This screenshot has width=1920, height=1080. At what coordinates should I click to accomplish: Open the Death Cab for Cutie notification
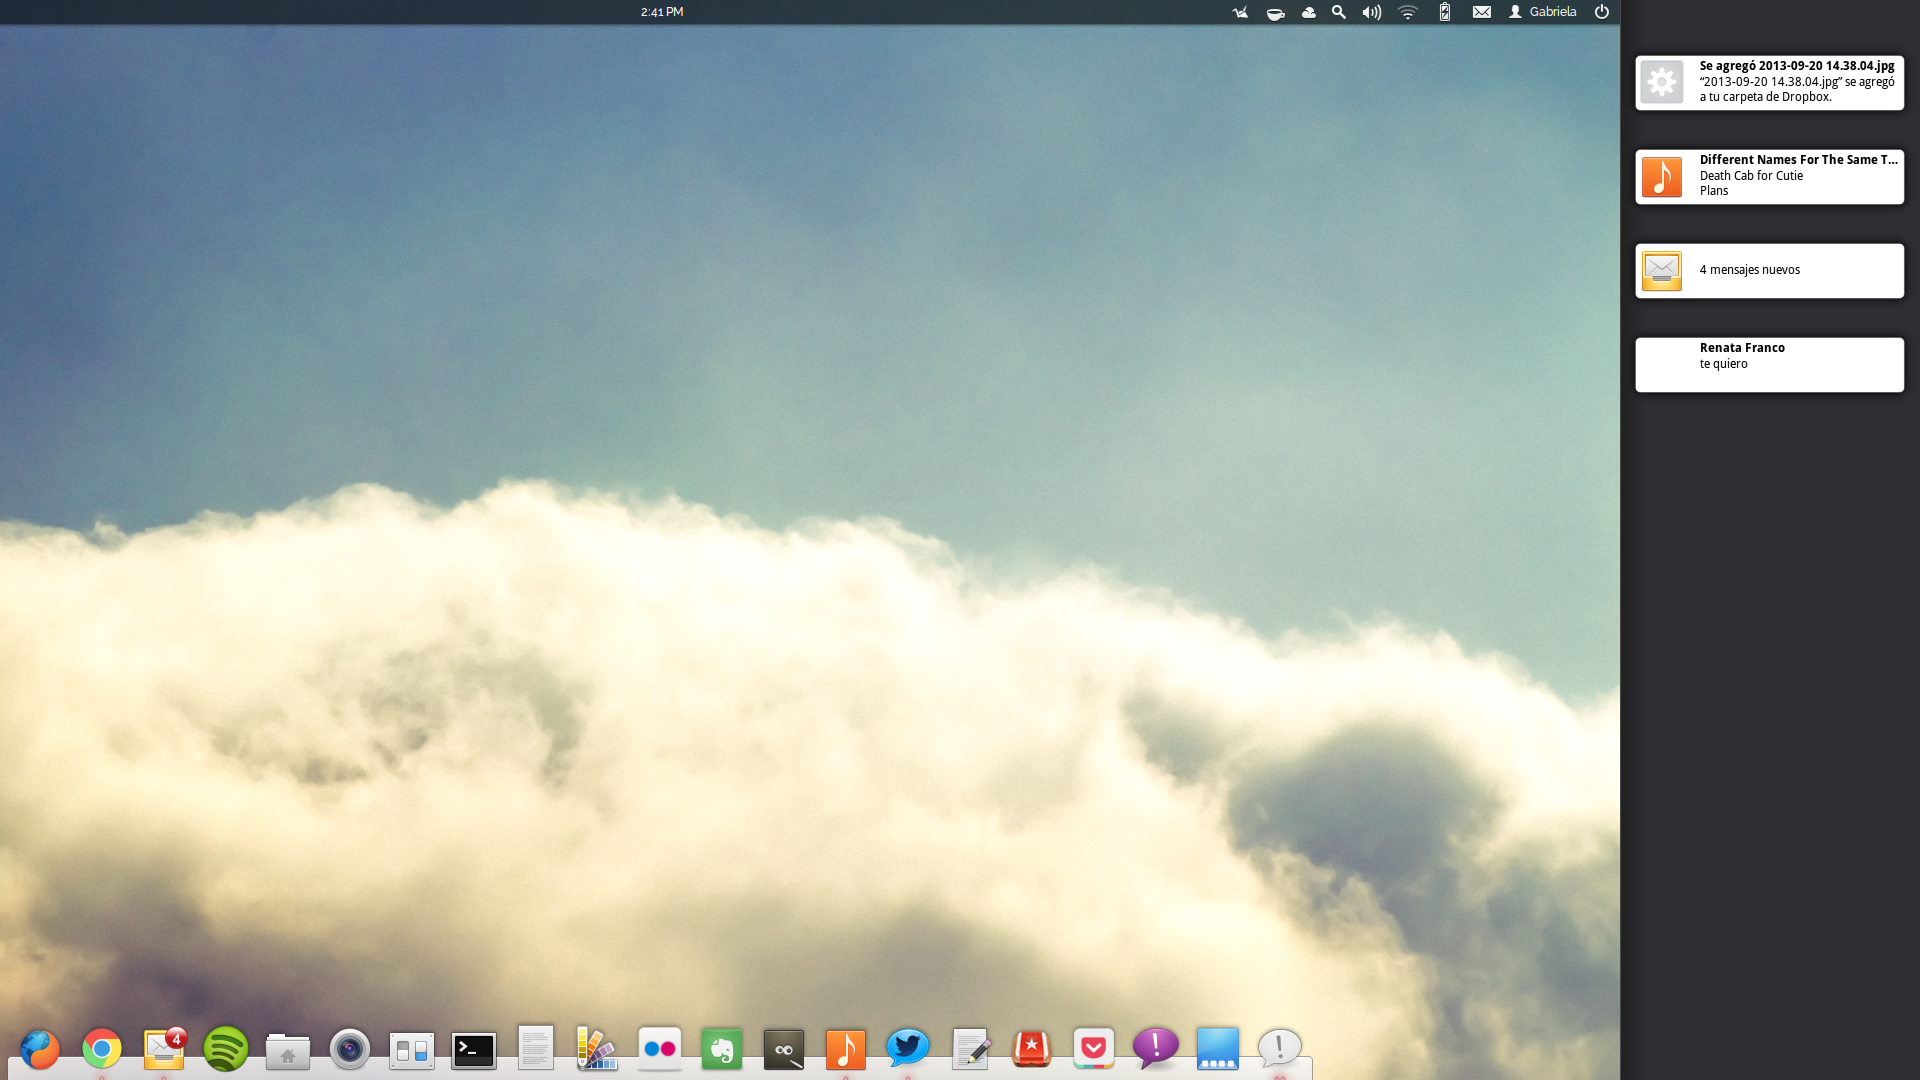tap(1770, 176)
